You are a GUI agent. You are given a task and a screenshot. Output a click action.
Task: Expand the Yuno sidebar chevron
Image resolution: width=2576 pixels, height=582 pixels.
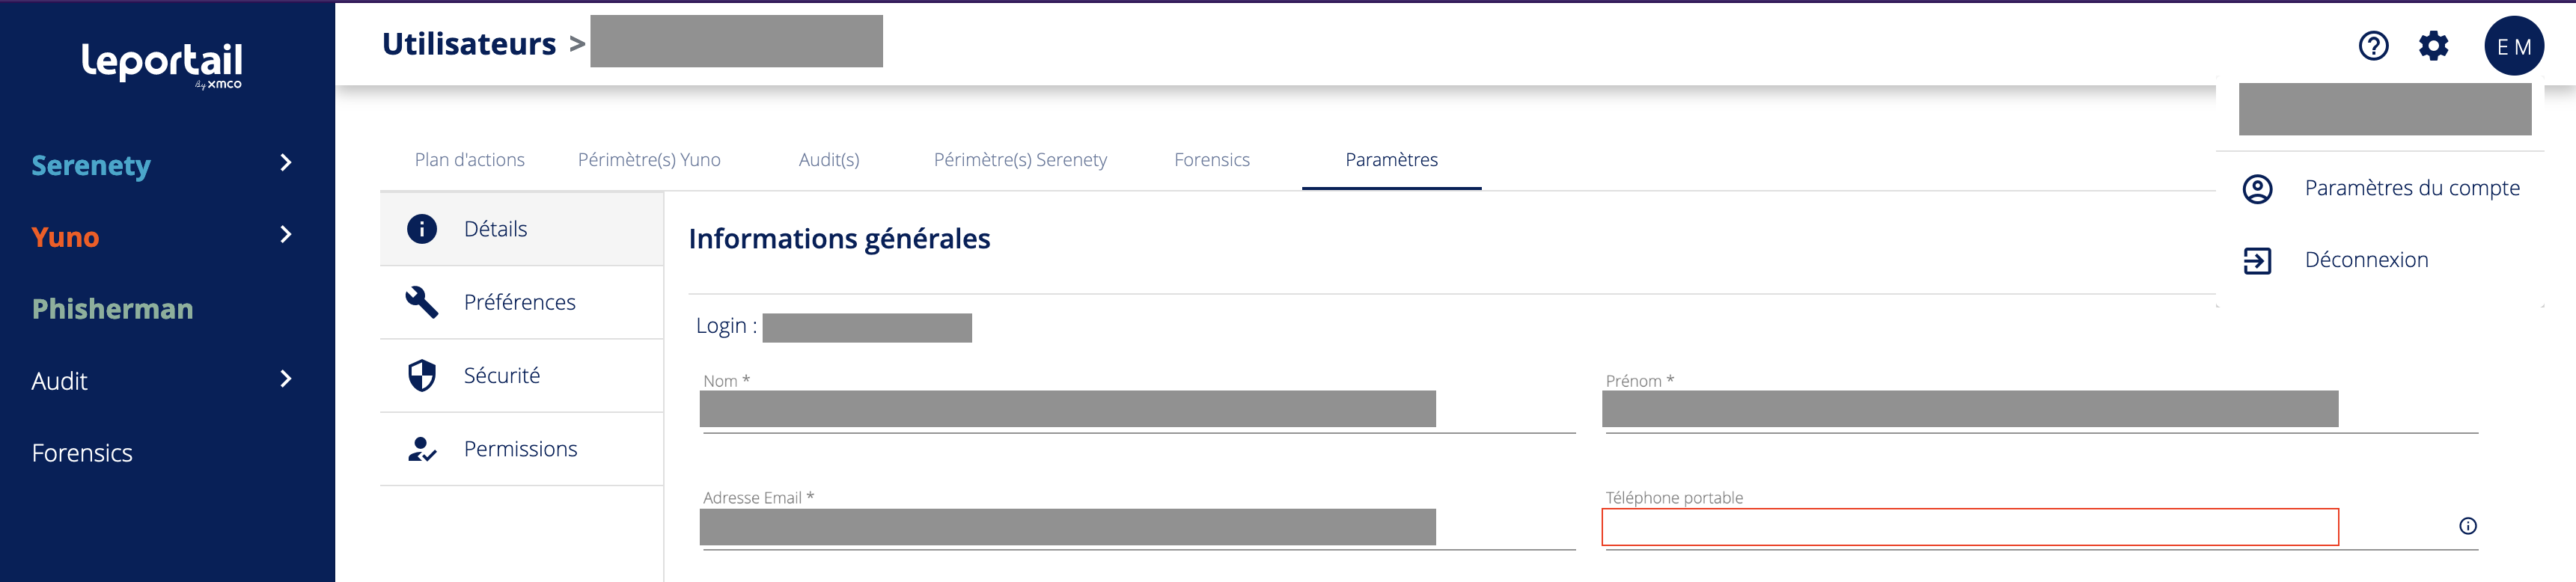pyautogui.click(x=286, y=235)
